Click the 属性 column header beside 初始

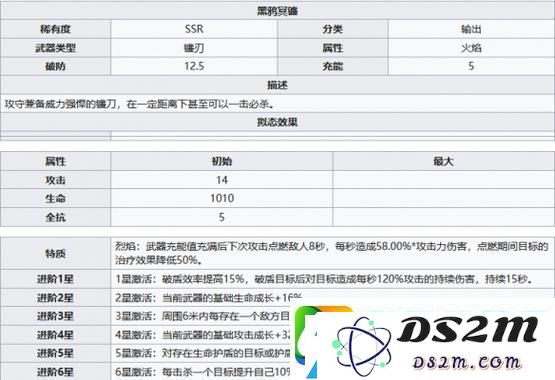pyautogui.click(x=55, y=161)
